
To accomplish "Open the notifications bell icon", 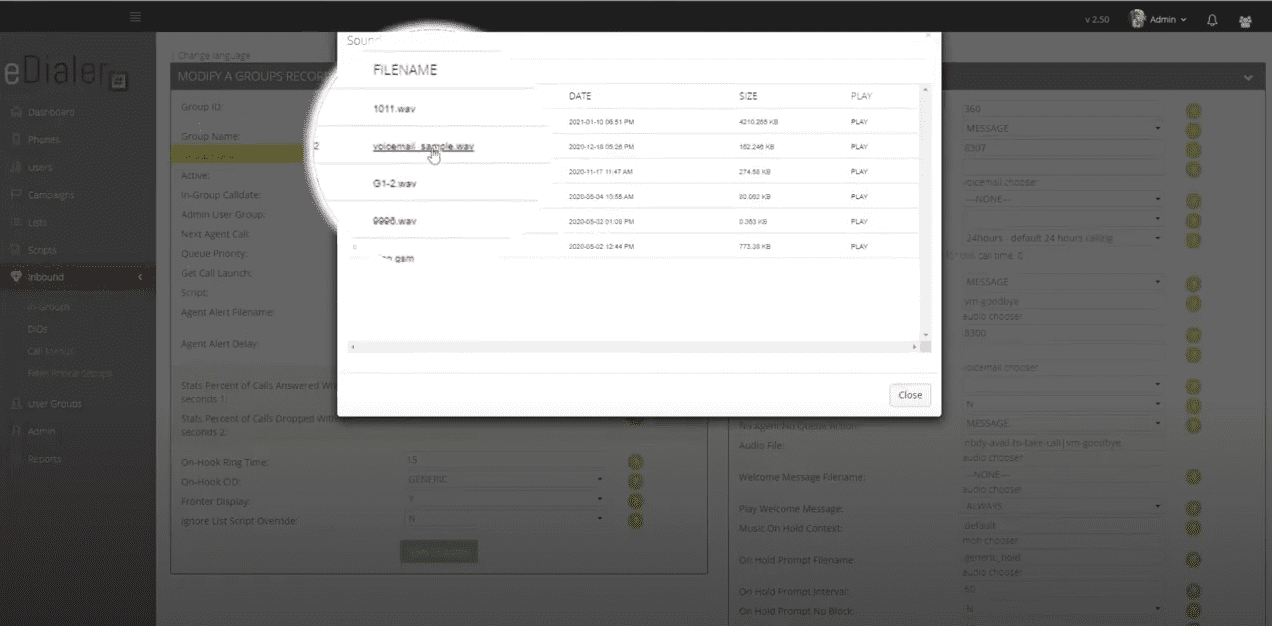I will tap(1212, 20).
